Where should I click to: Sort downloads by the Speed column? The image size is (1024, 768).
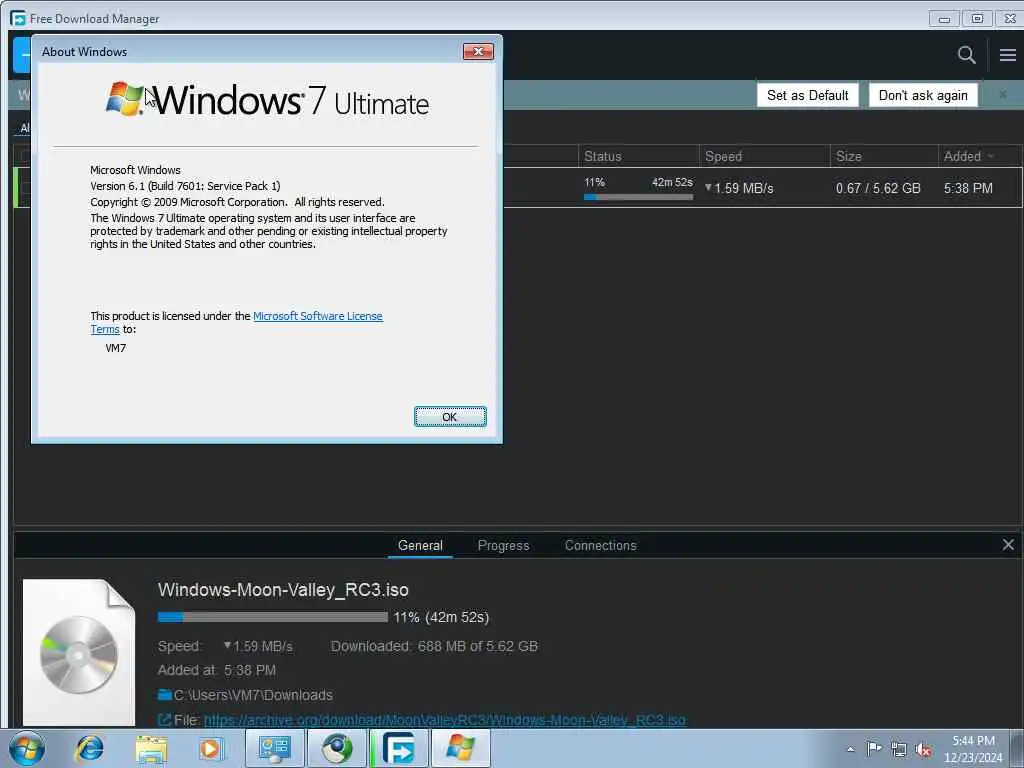(765, 156)
